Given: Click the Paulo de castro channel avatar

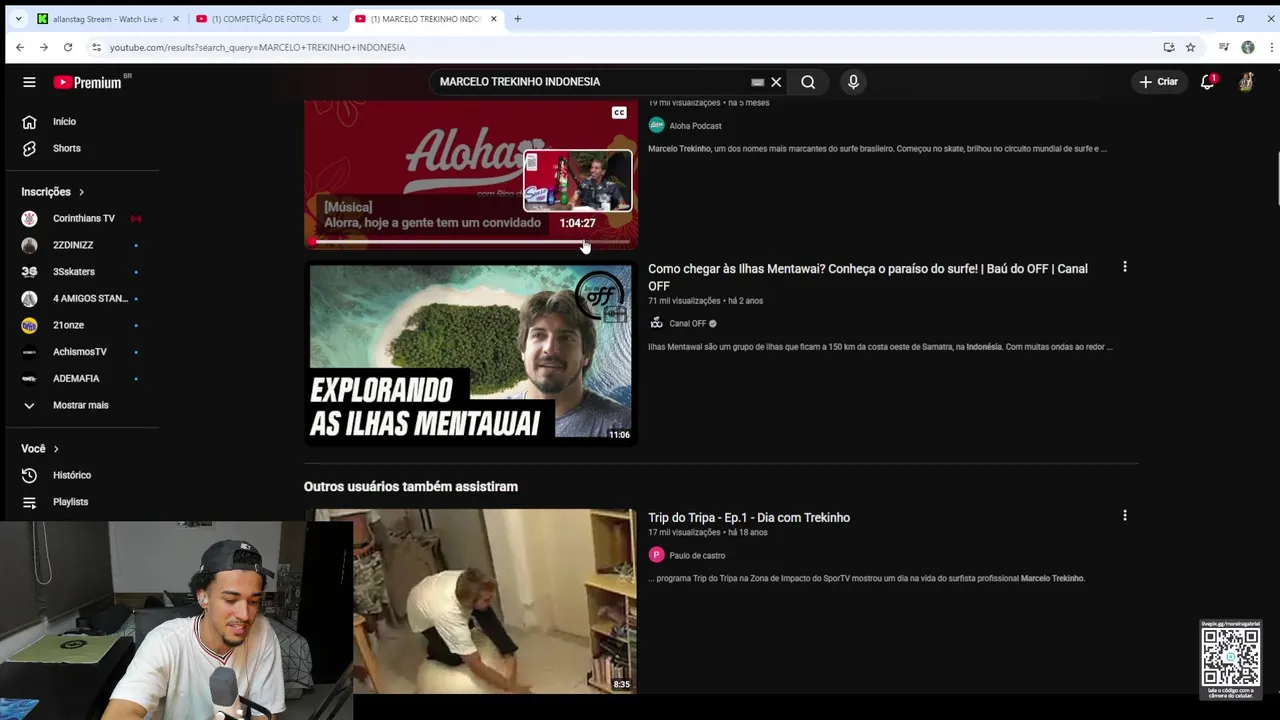Looking at the screenshot, I should click(x=656, y=555).
